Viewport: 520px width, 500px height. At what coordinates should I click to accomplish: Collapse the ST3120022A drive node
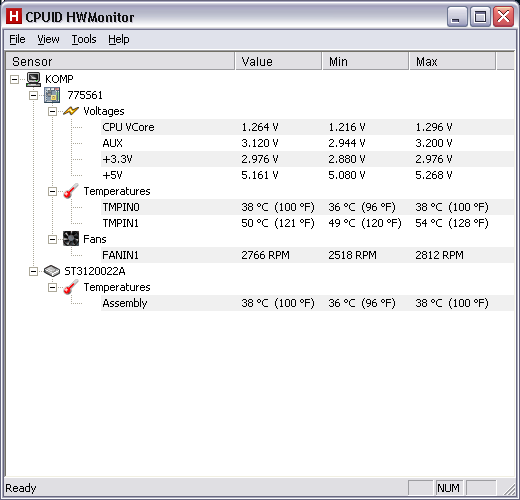click(x=33, y=271)
